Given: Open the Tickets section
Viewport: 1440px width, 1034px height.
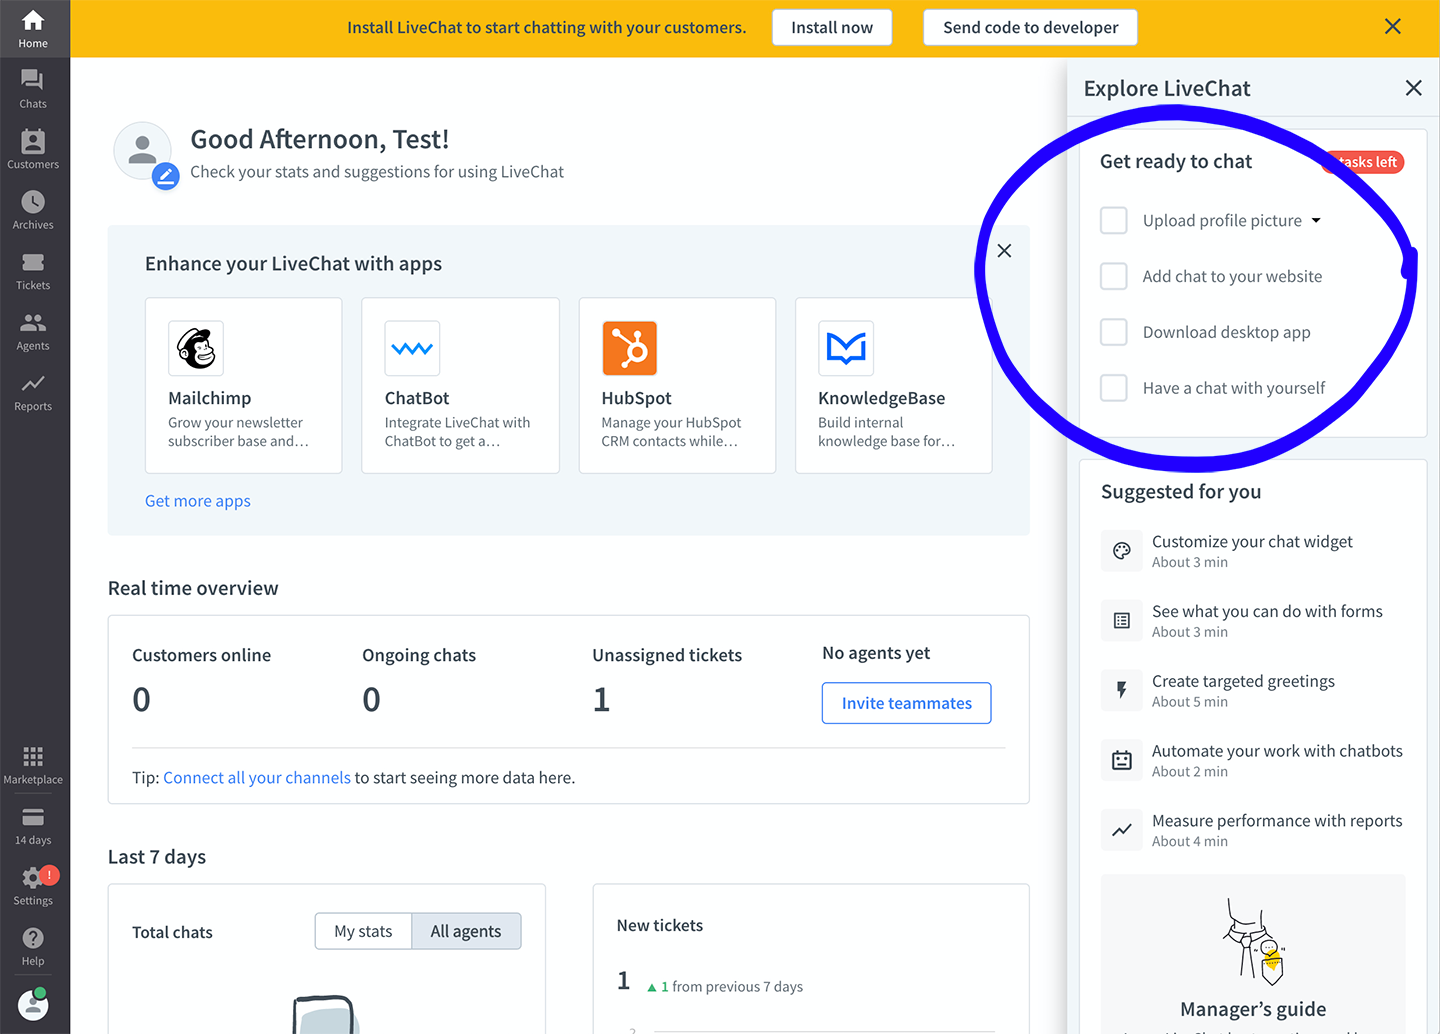Looking at the screenshot, I should (x=33, y=271).
